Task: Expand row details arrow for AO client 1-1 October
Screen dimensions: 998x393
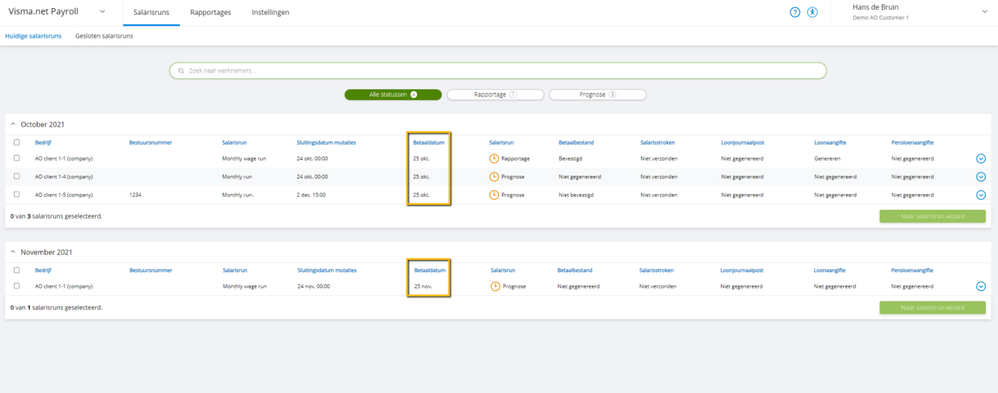Action: pyautogui.click(x=981, y=159)
